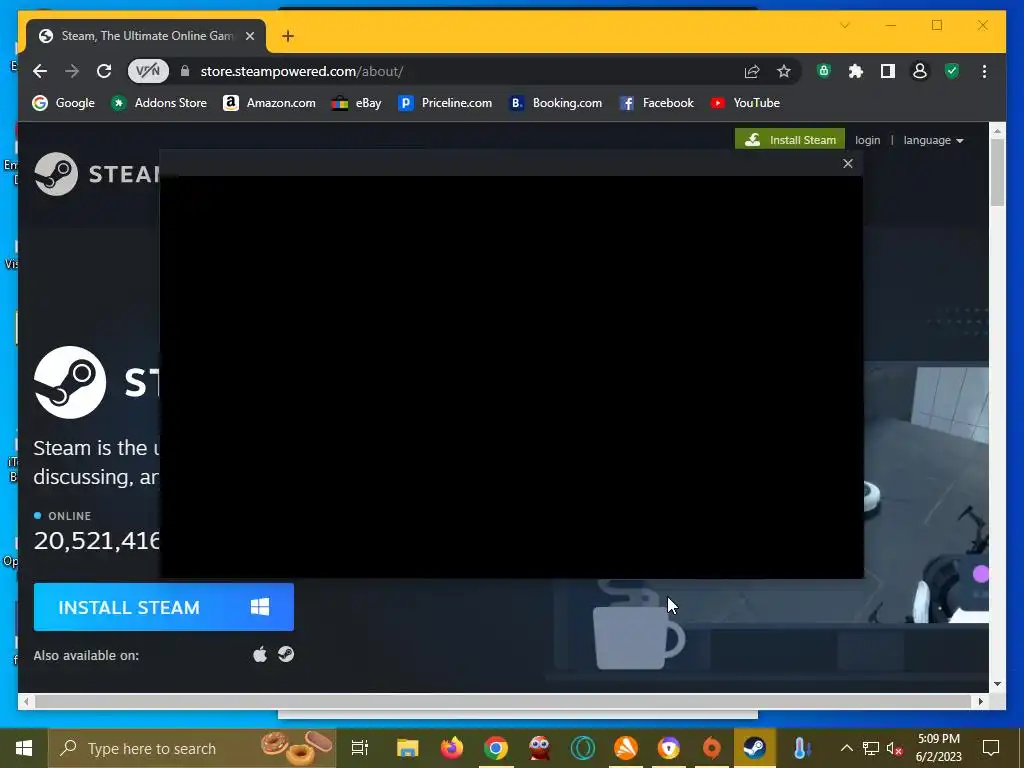Open the YouTube bookmark
Viewport: 1024px width, 768px height.
pyautogui.click(x=745, y=103)
